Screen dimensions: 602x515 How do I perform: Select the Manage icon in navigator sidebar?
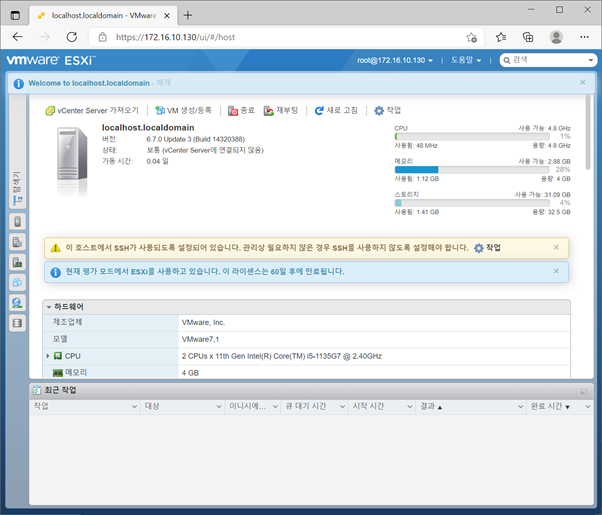(x=17, y=242)
